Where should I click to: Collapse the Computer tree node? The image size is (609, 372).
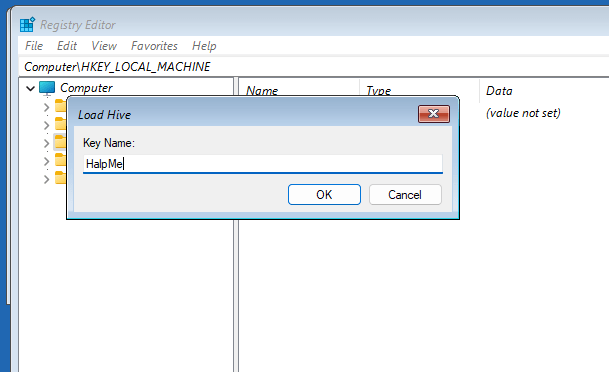point(30,89)
